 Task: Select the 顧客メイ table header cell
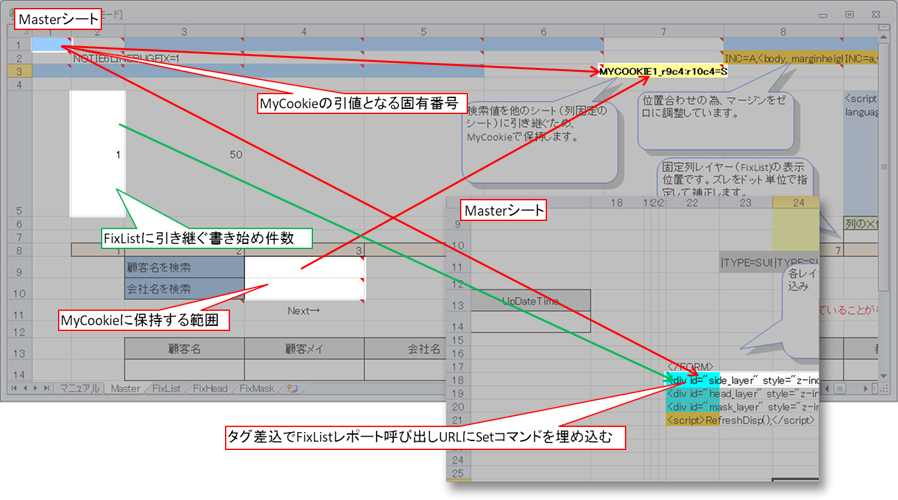click(304, 349)
